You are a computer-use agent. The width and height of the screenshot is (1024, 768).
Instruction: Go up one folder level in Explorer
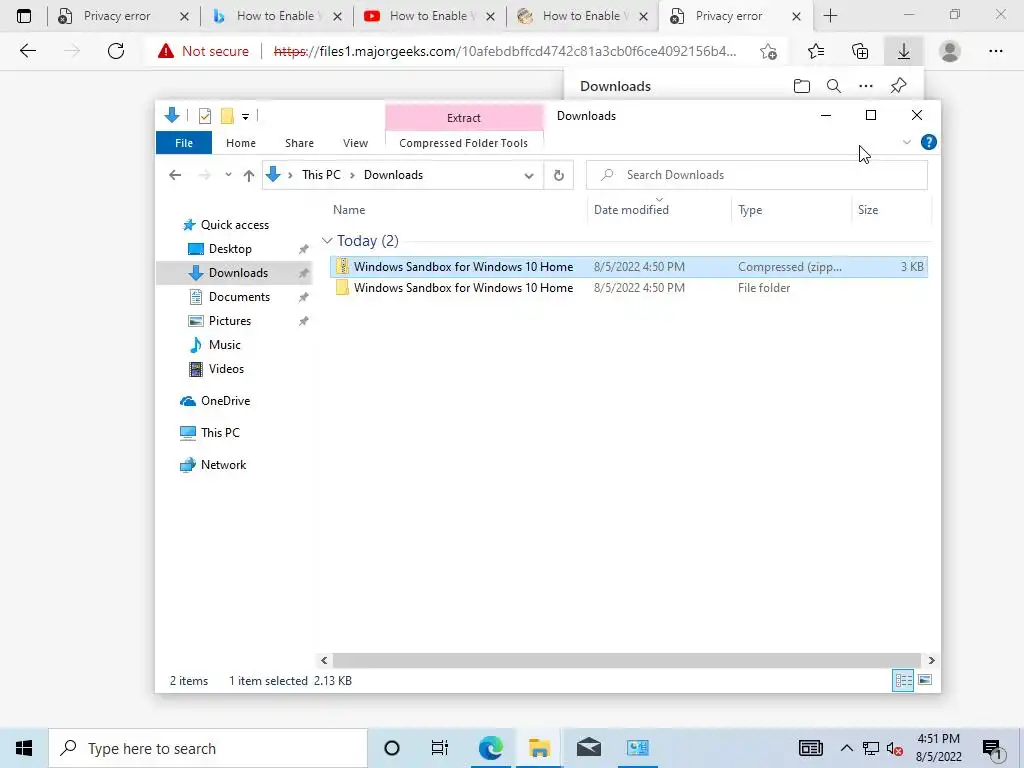249,175
